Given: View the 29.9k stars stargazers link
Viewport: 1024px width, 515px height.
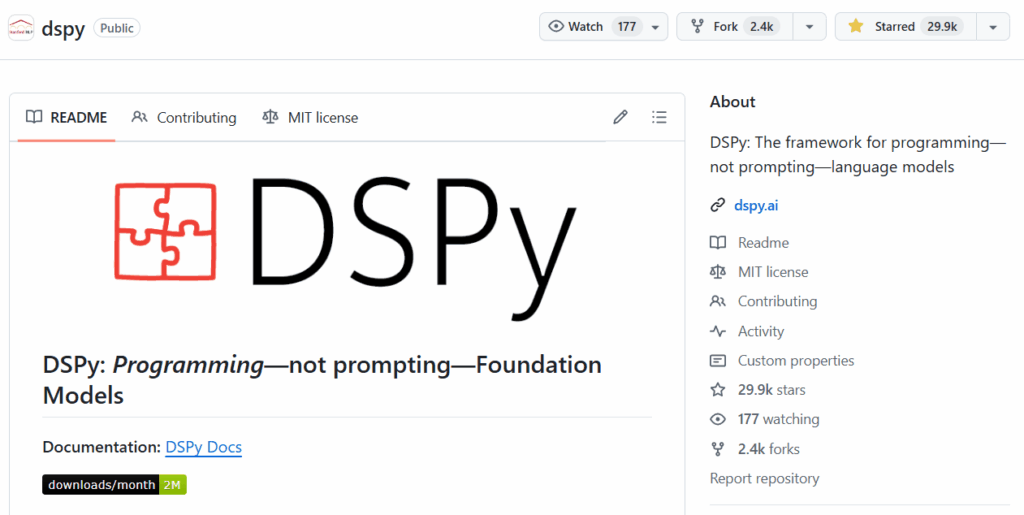Looking at the screenshot, I should click(x=770, y=390).
